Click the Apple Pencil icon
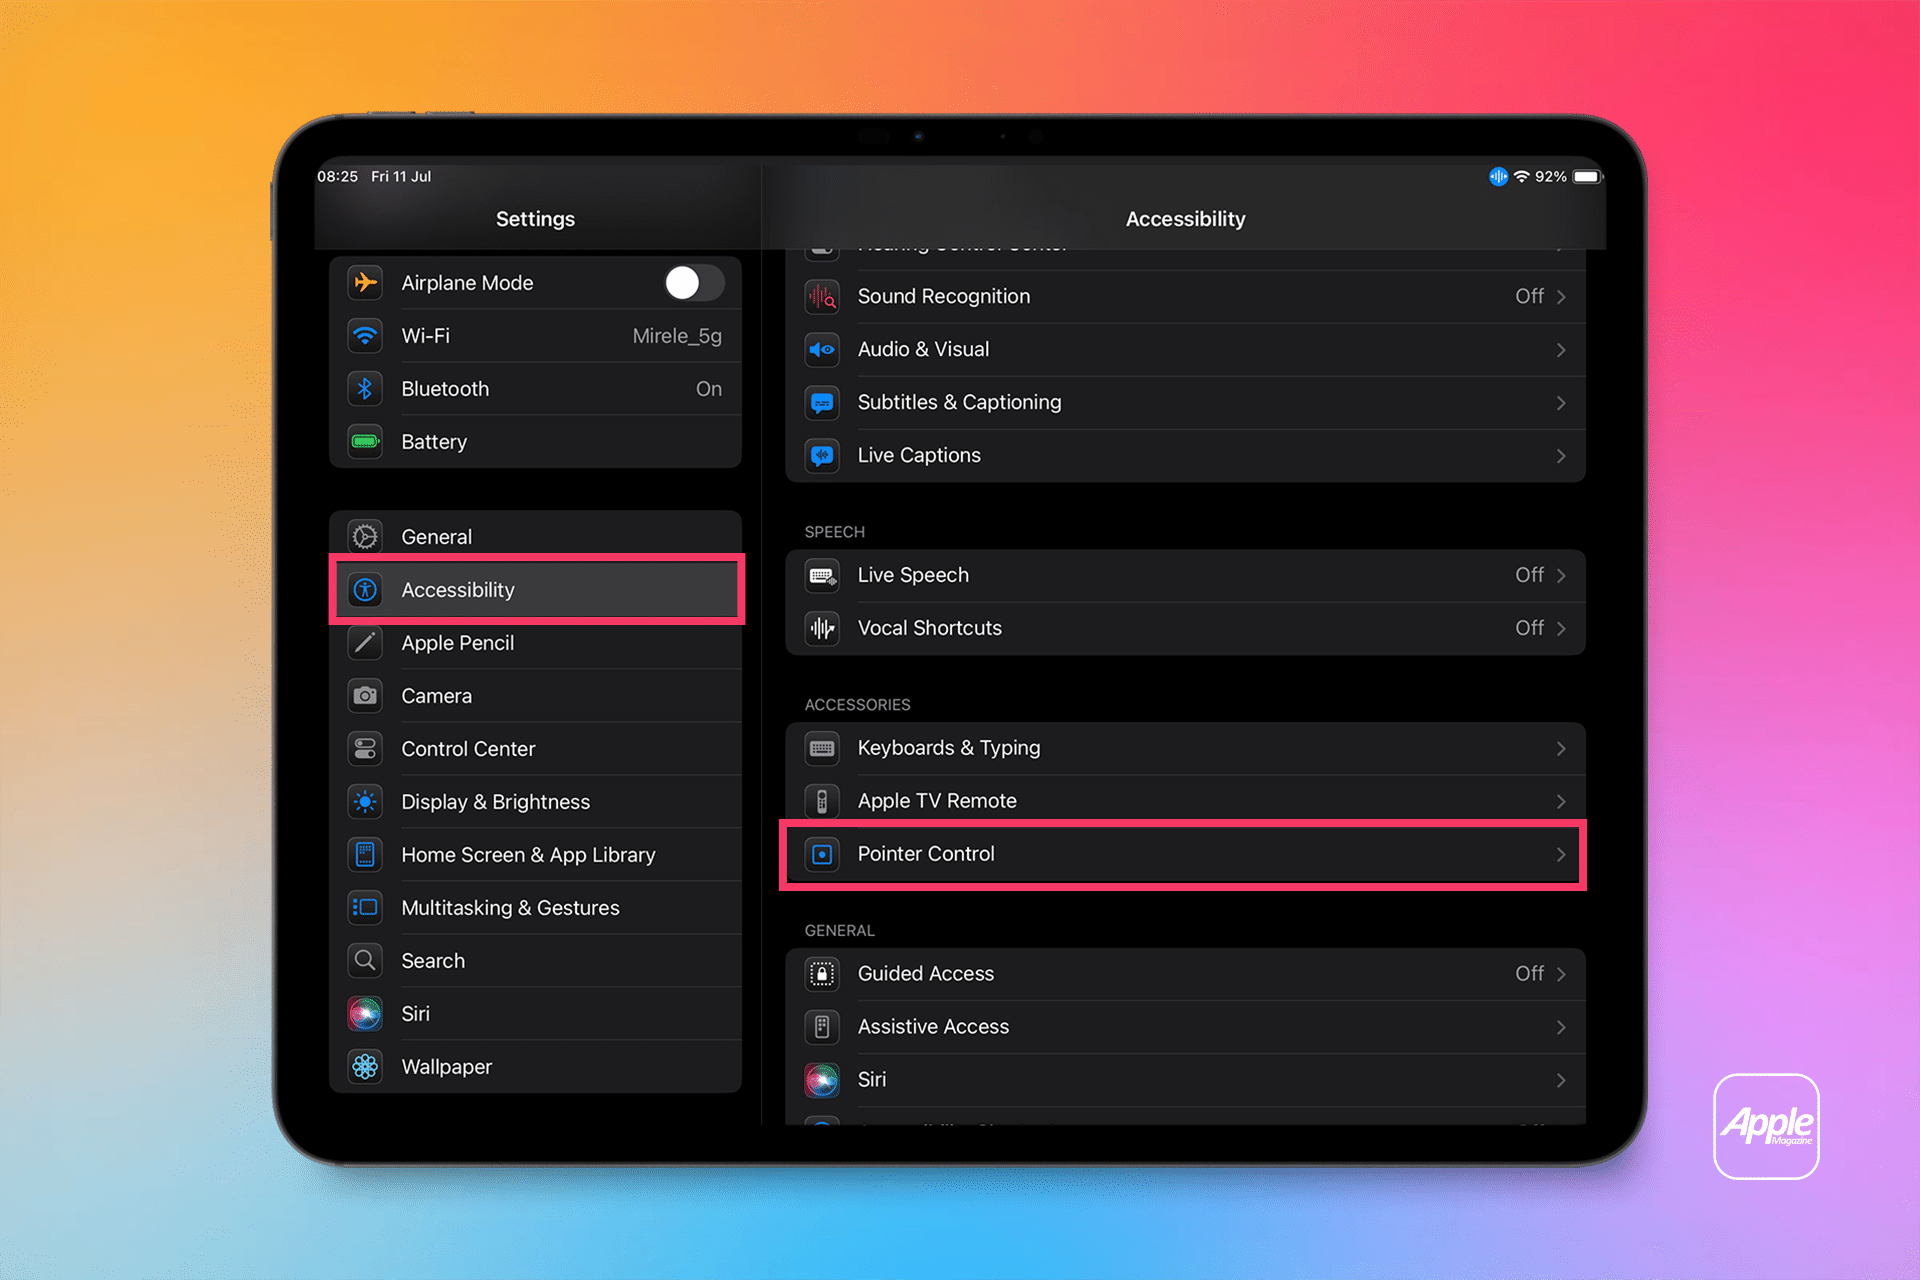 click(365, 643)
